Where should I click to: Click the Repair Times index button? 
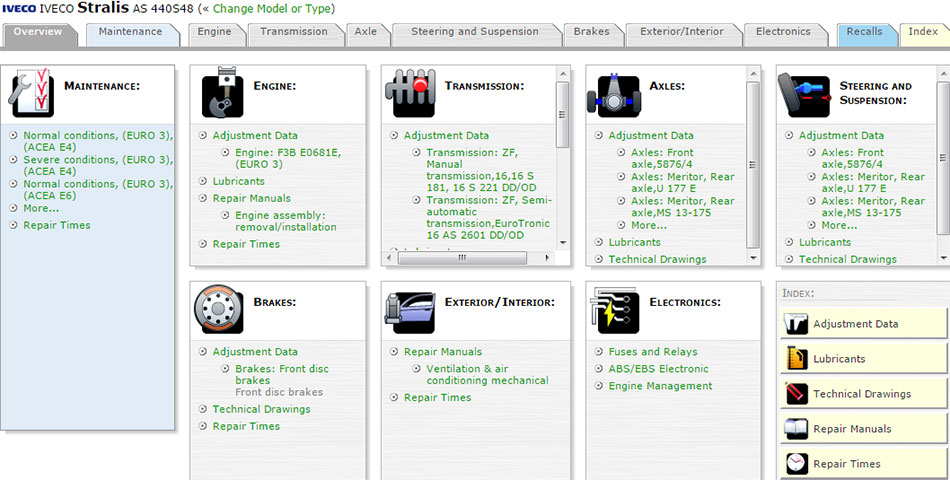863,464
